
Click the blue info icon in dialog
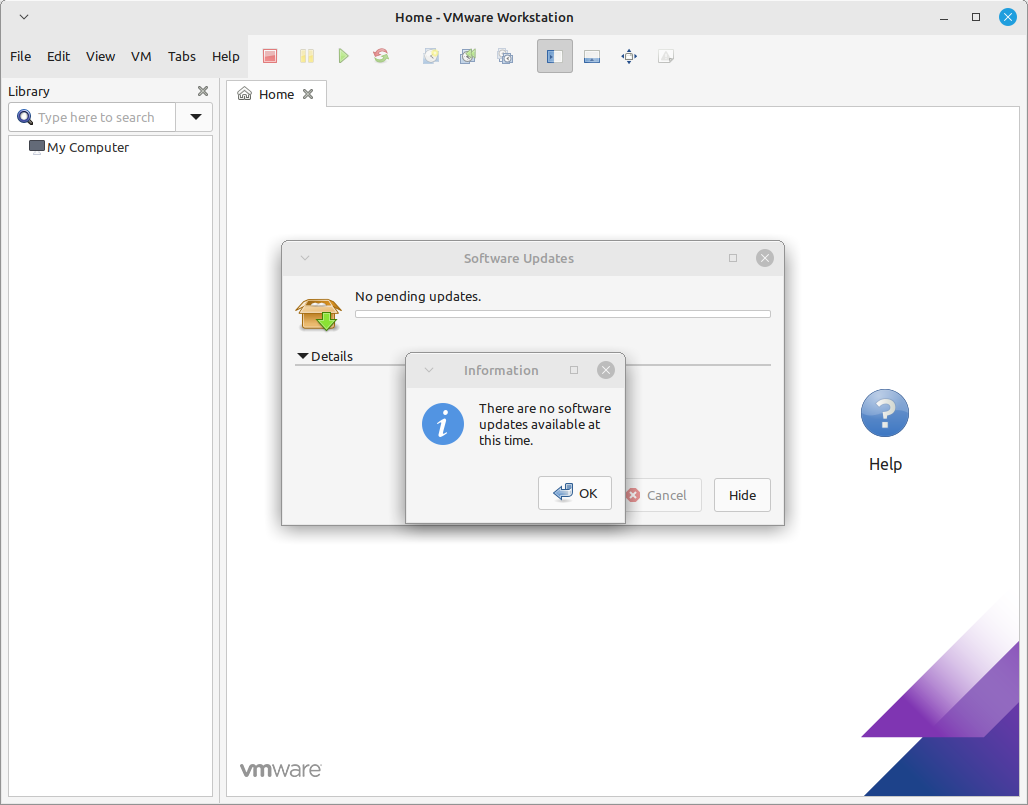pos(443,424)
